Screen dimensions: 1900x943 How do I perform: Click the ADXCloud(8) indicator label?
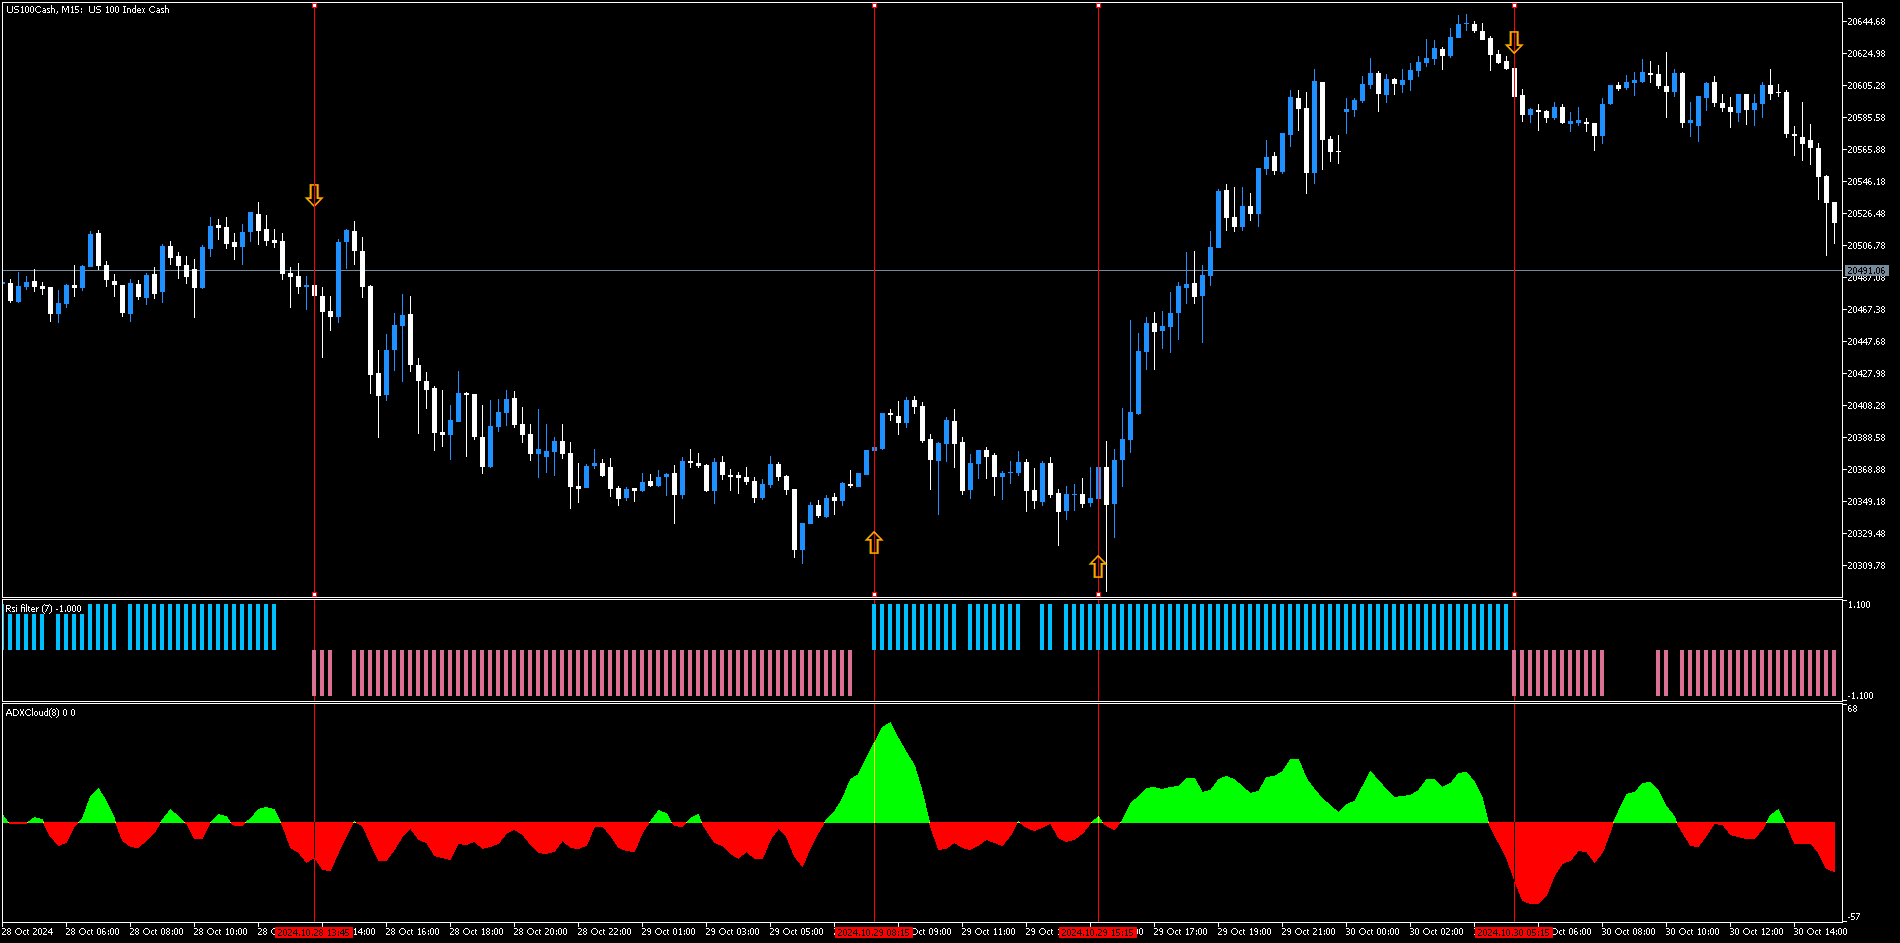coord(40,713)
